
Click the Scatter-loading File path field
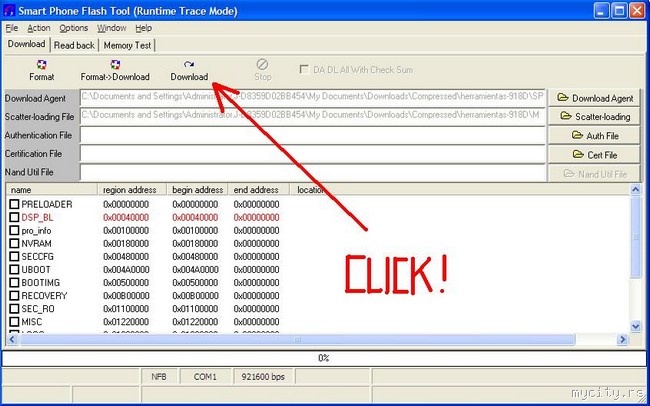pos(313,116)
